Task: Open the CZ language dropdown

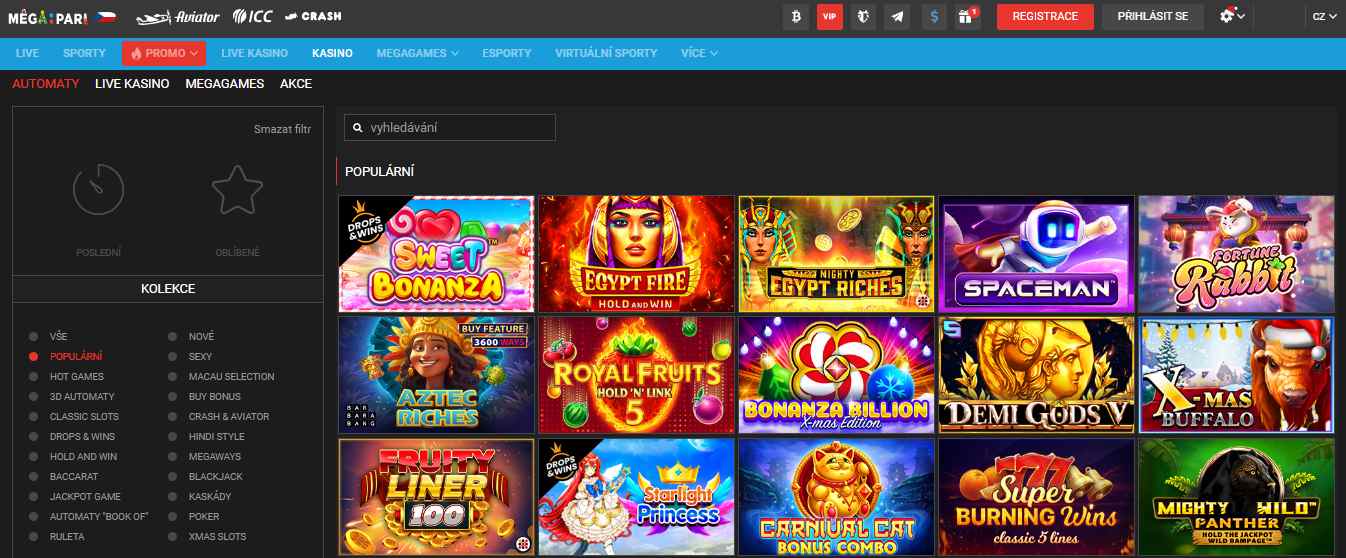Action: [1326, 16]
